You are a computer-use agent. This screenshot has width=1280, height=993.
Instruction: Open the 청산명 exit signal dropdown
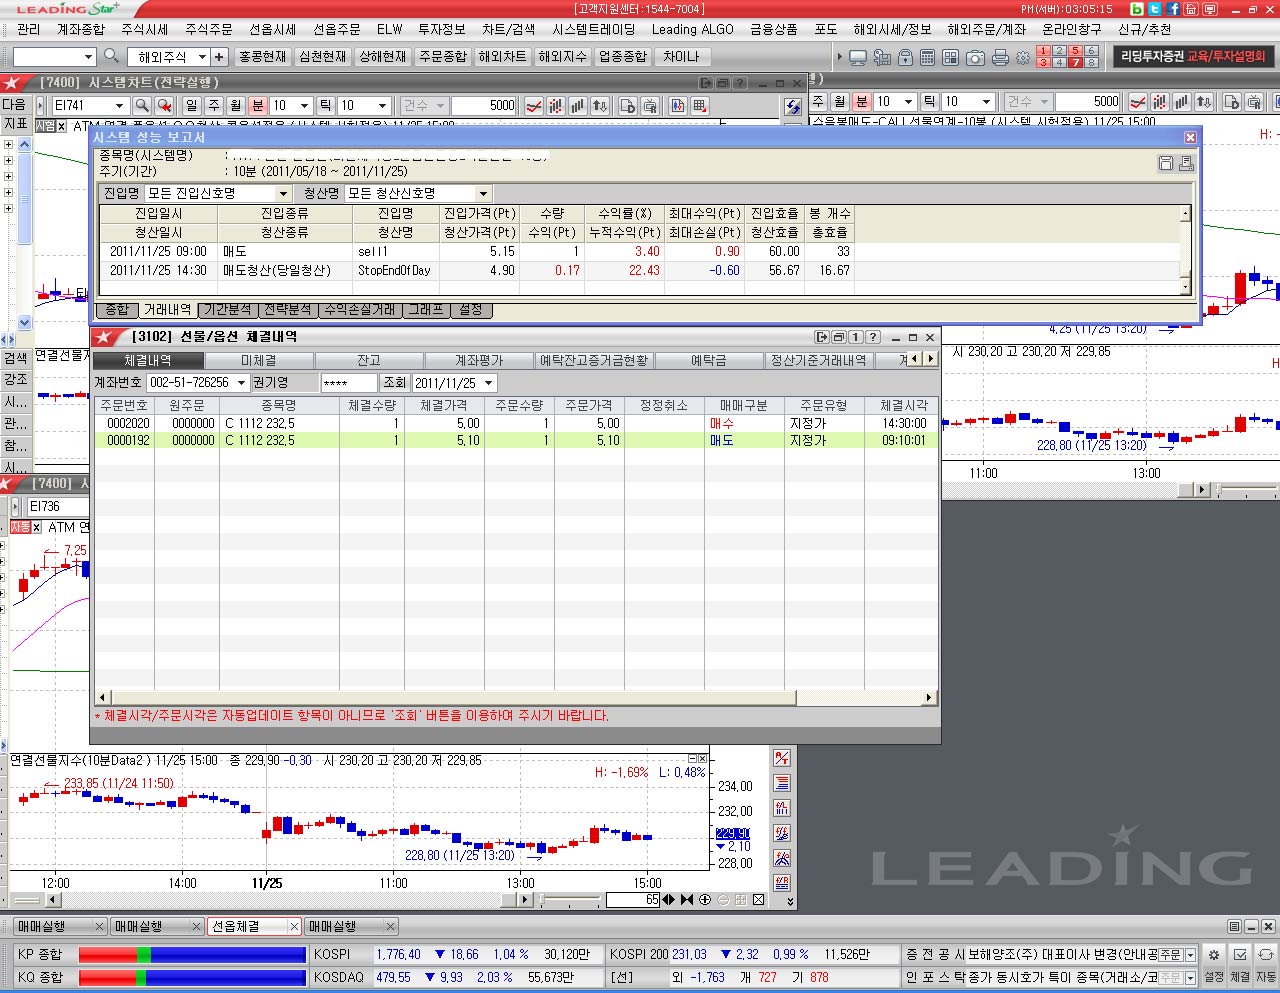(483, 193)
